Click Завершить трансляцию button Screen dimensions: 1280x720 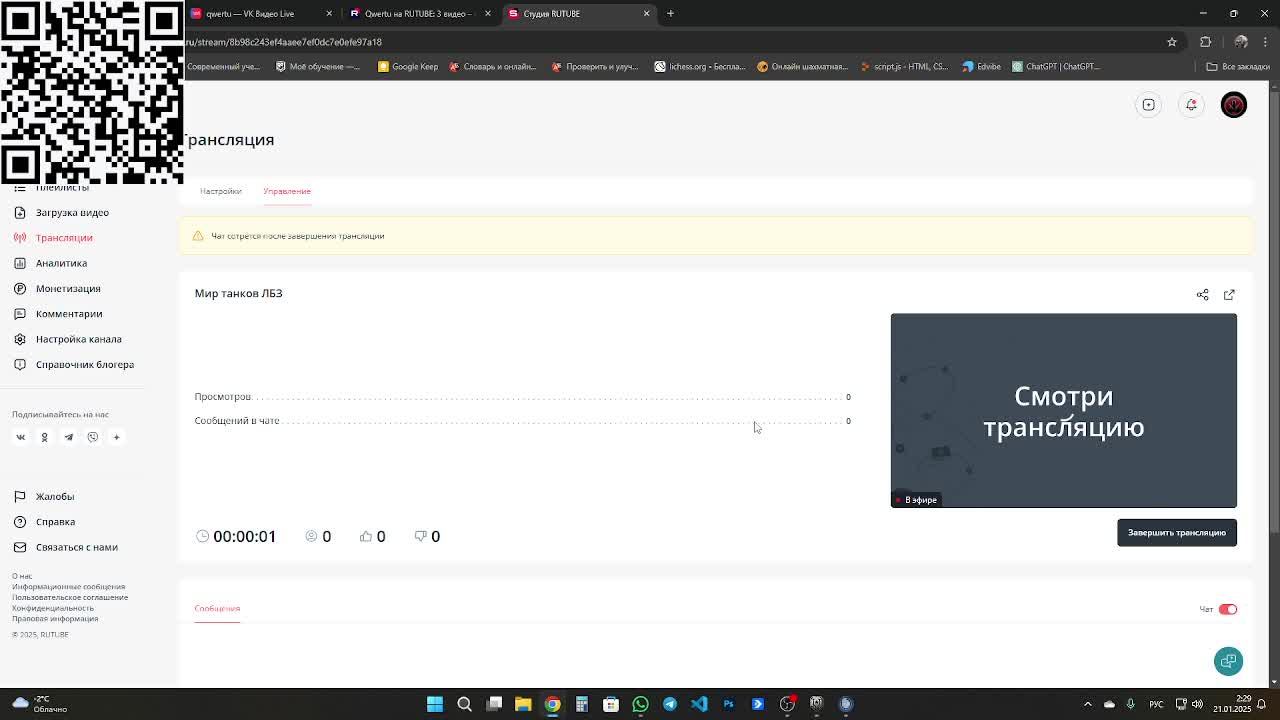(1177, 532)
